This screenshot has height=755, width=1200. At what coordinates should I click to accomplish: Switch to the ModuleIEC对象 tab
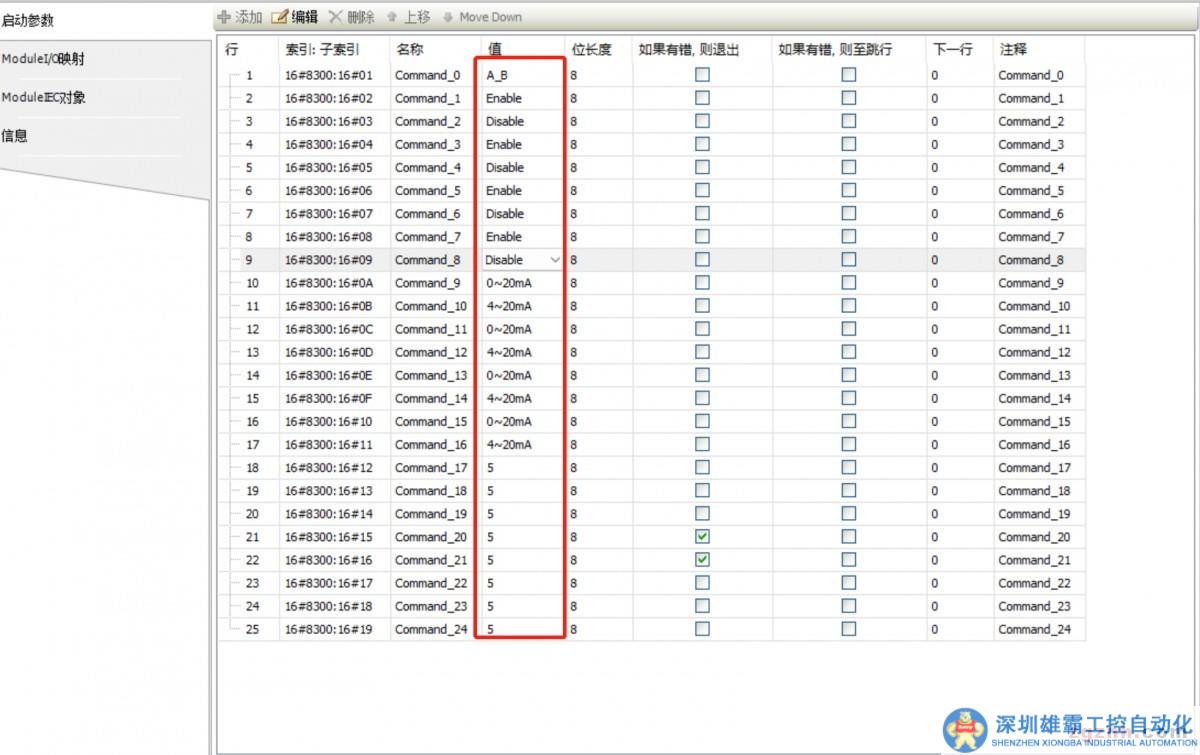coord(44,98)
